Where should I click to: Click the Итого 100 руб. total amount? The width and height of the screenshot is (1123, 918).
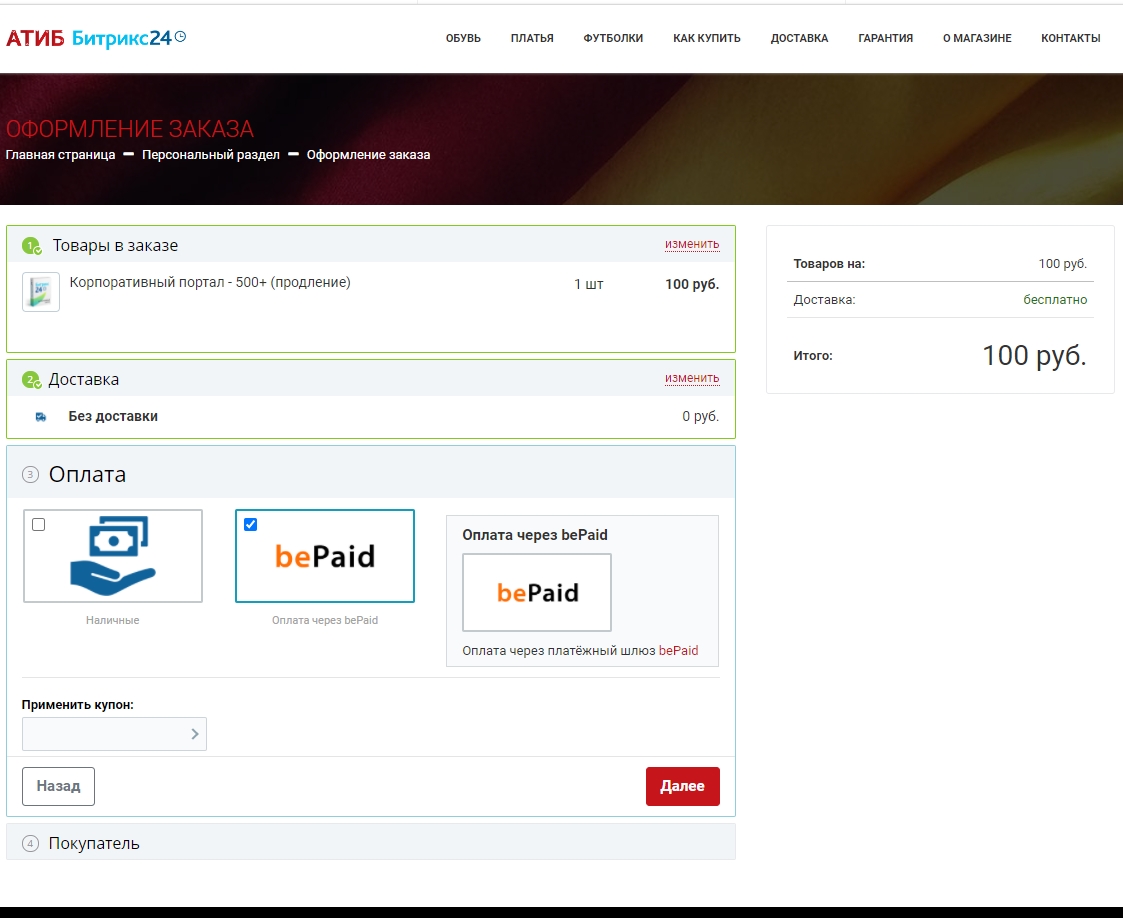(1033, 355)
